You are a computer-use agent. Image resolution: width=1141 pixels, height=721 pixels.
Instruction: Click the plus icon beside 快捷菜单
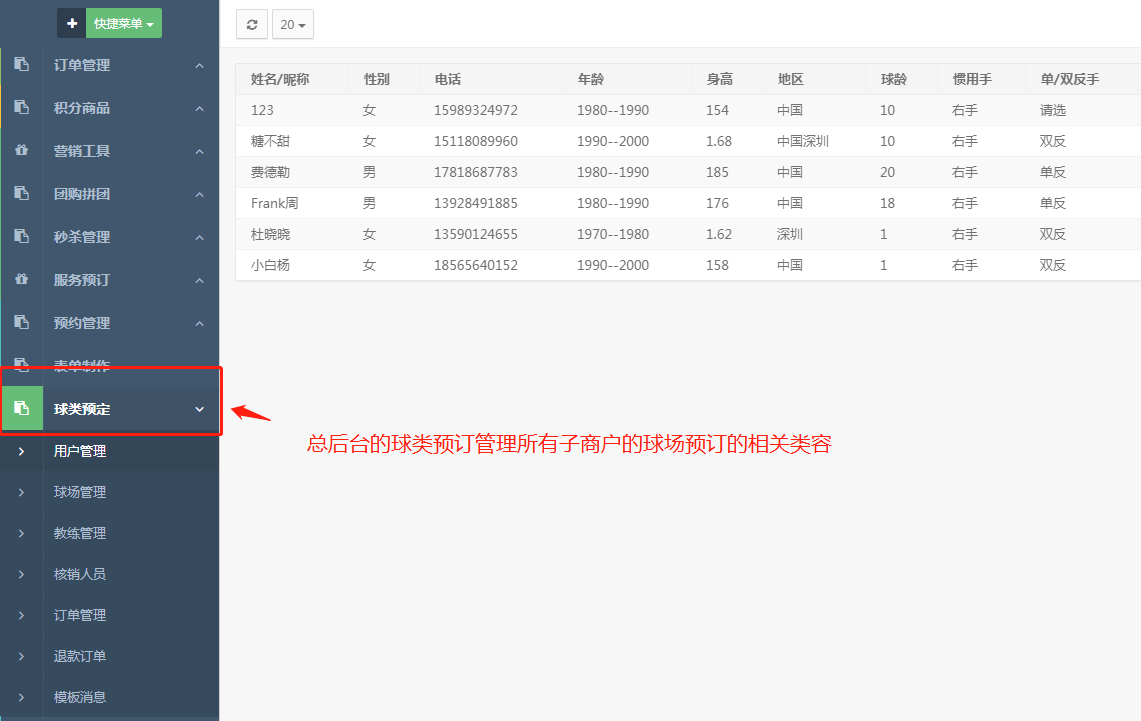click(x=72, y=23)
